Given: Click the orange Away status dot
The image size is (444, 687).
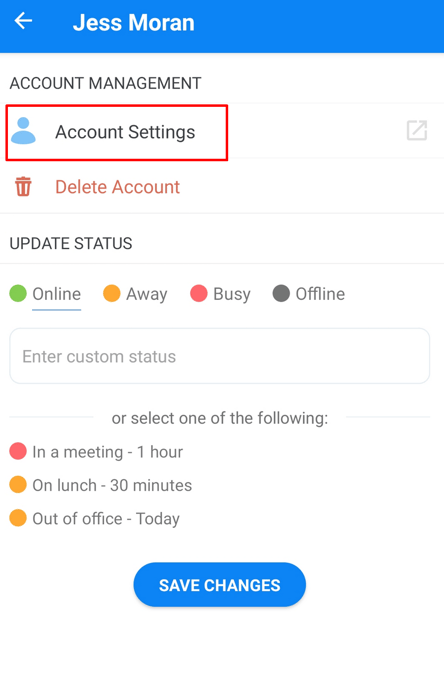Looking at the screenshot, I should [x=112, y=293].
